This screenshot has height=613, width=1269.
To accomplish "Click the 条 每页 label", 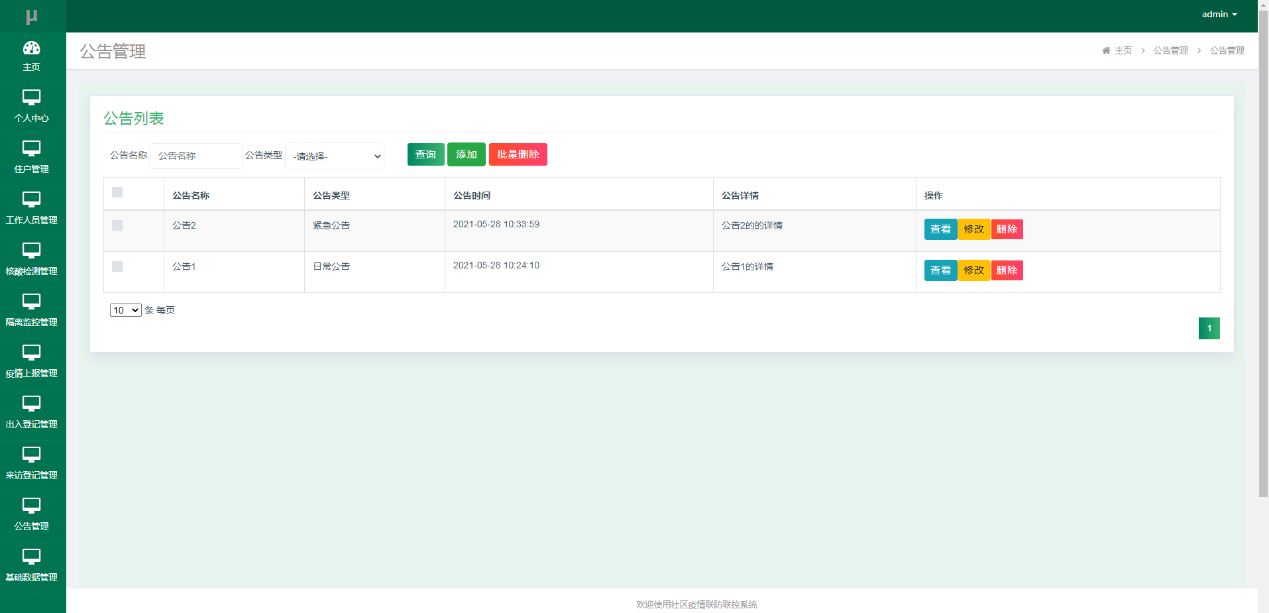I will (x=160, y=310).
